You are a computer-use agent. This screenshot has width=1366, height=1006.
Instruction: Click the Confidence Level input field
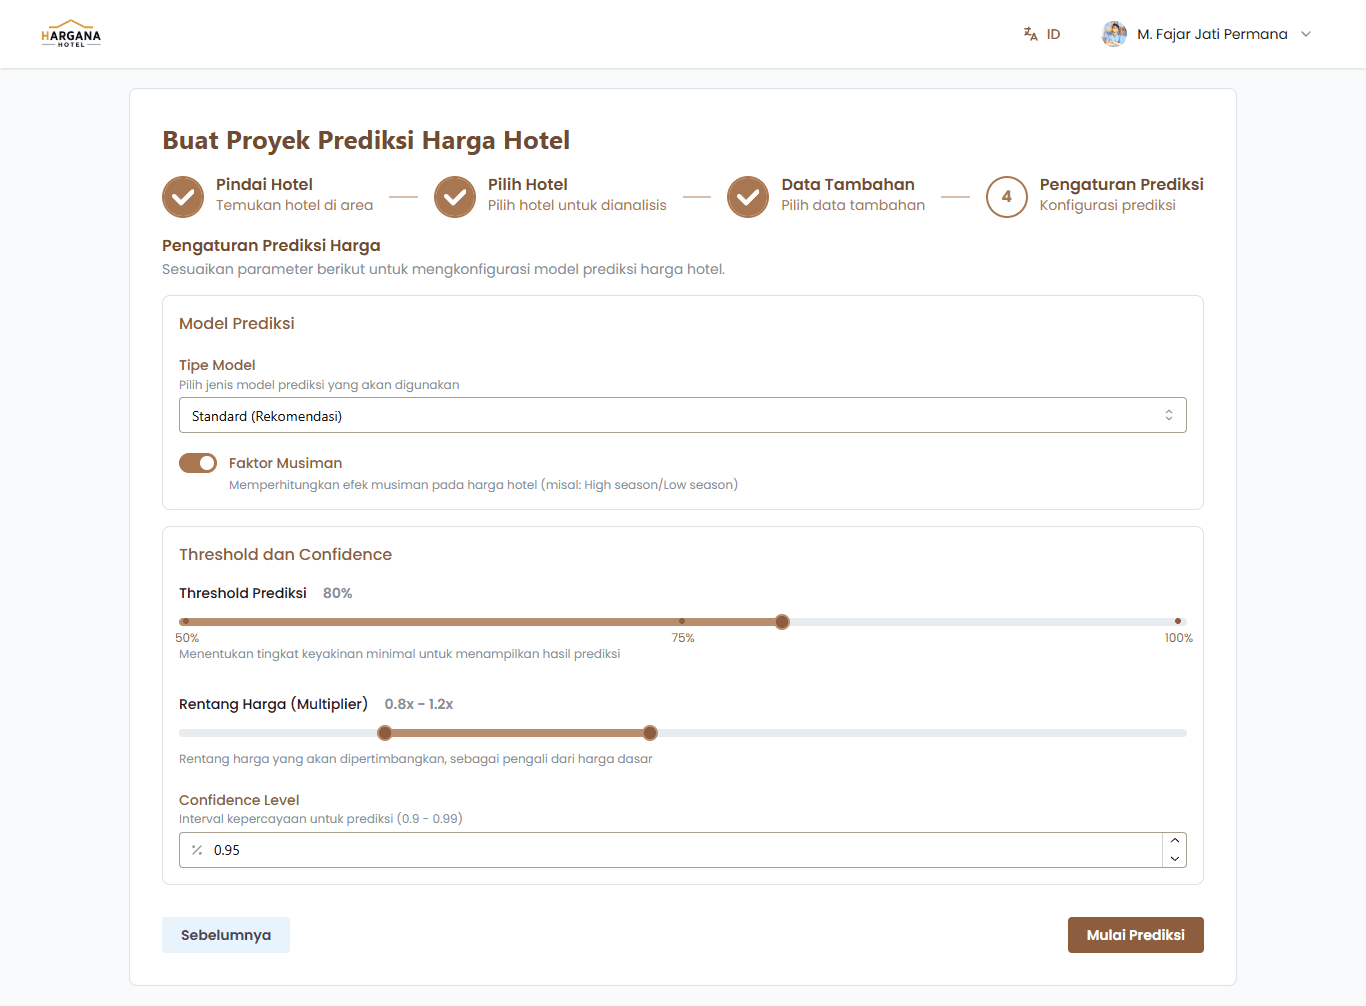(683, 850)
